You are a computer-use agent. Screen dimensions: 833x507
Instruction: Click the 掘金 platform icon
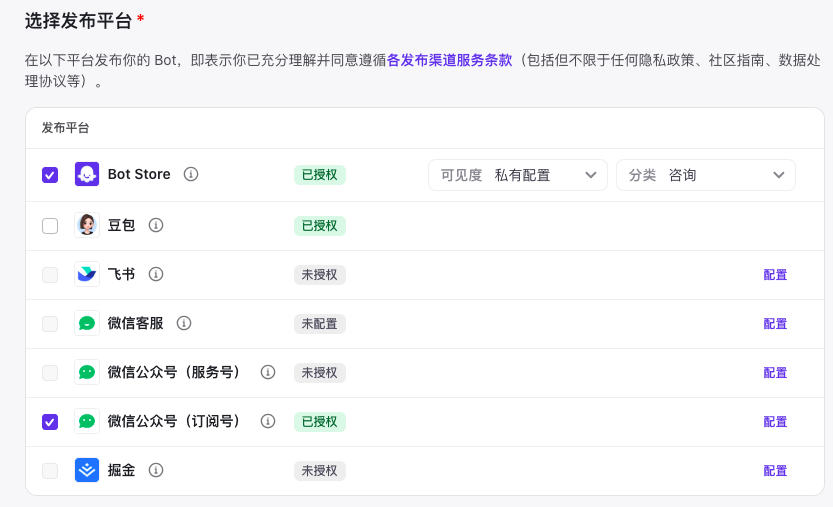click(87, 470)
